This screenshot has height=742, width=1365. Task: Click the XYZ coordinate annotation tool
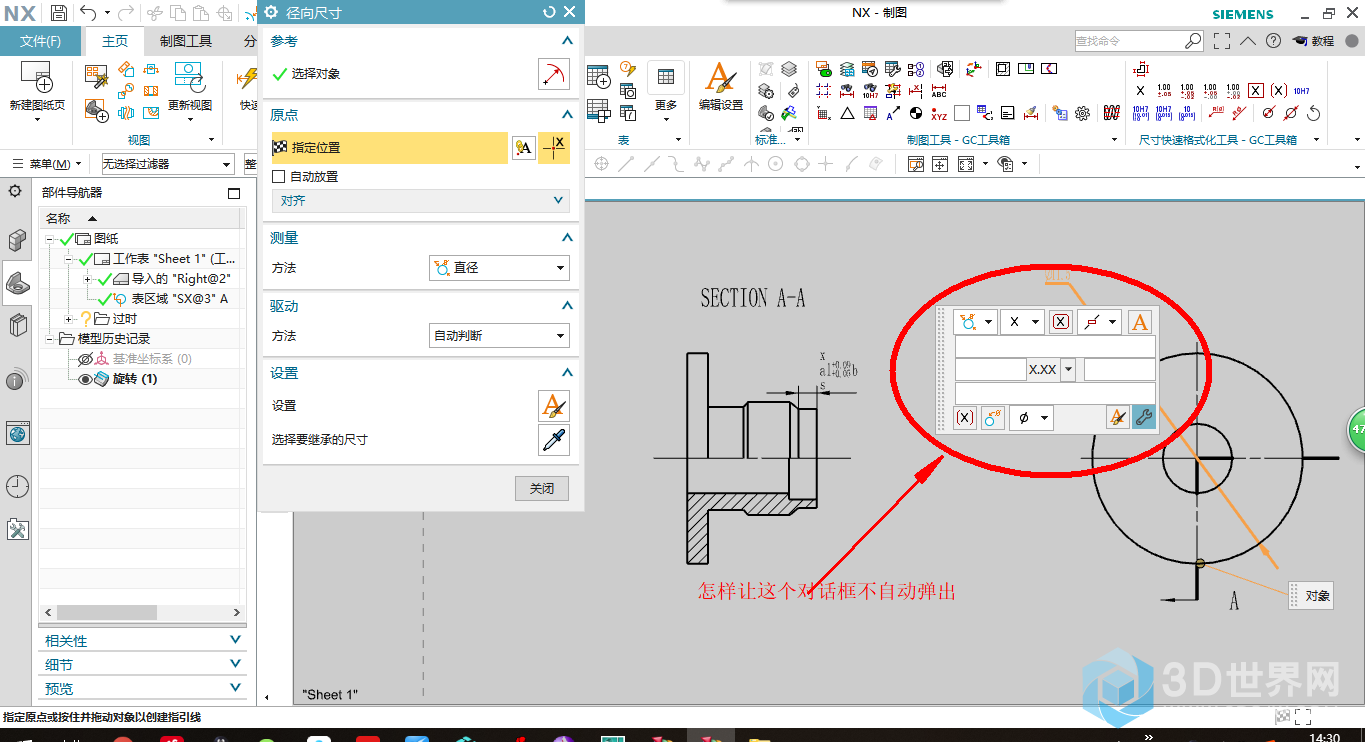pyautogui.click(x=938, y=113)
